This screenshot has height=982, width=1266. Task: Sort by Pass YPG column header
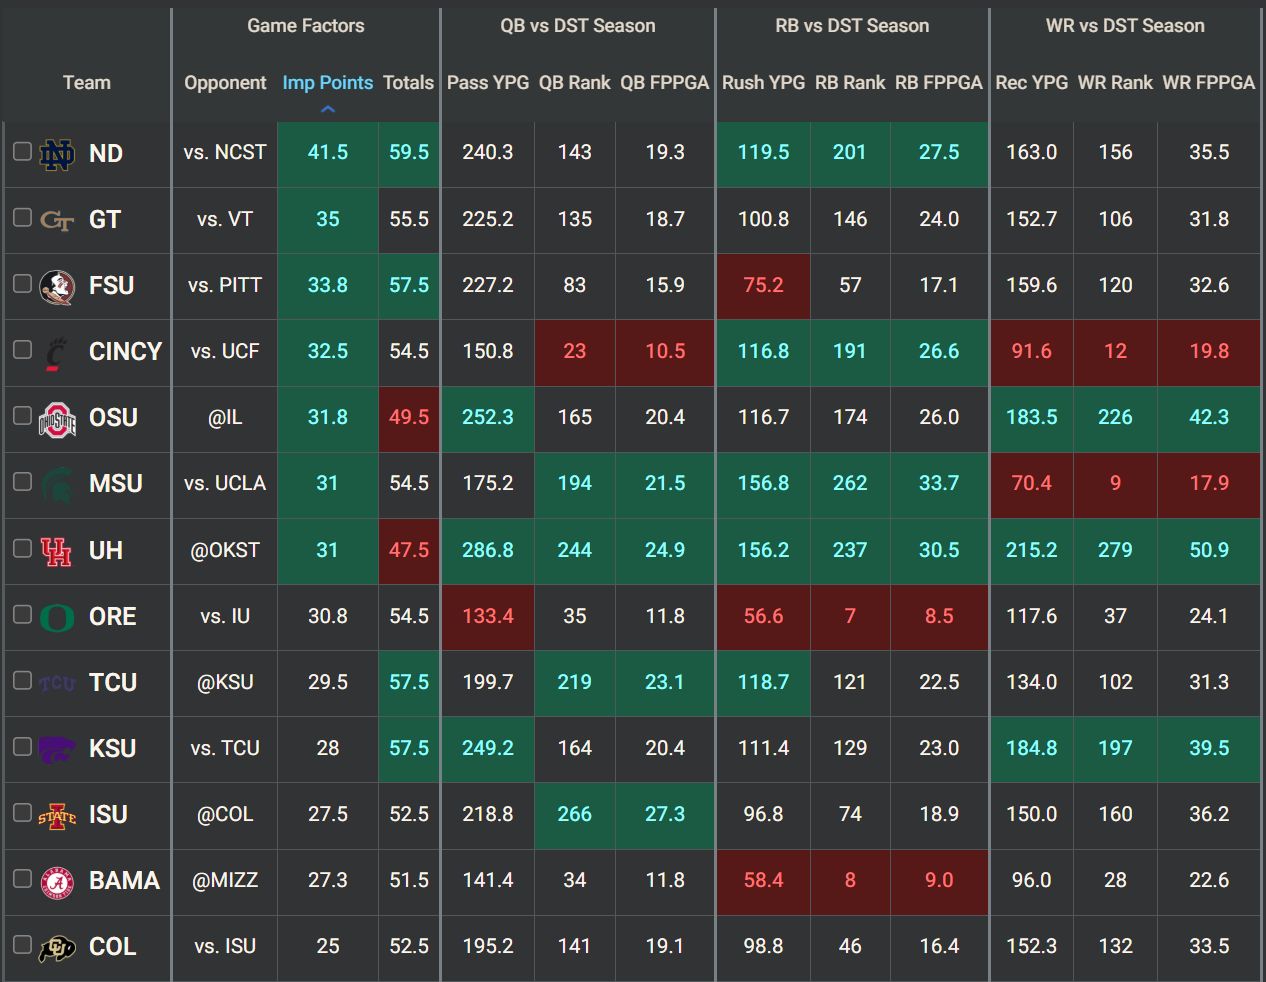(488, 83)
